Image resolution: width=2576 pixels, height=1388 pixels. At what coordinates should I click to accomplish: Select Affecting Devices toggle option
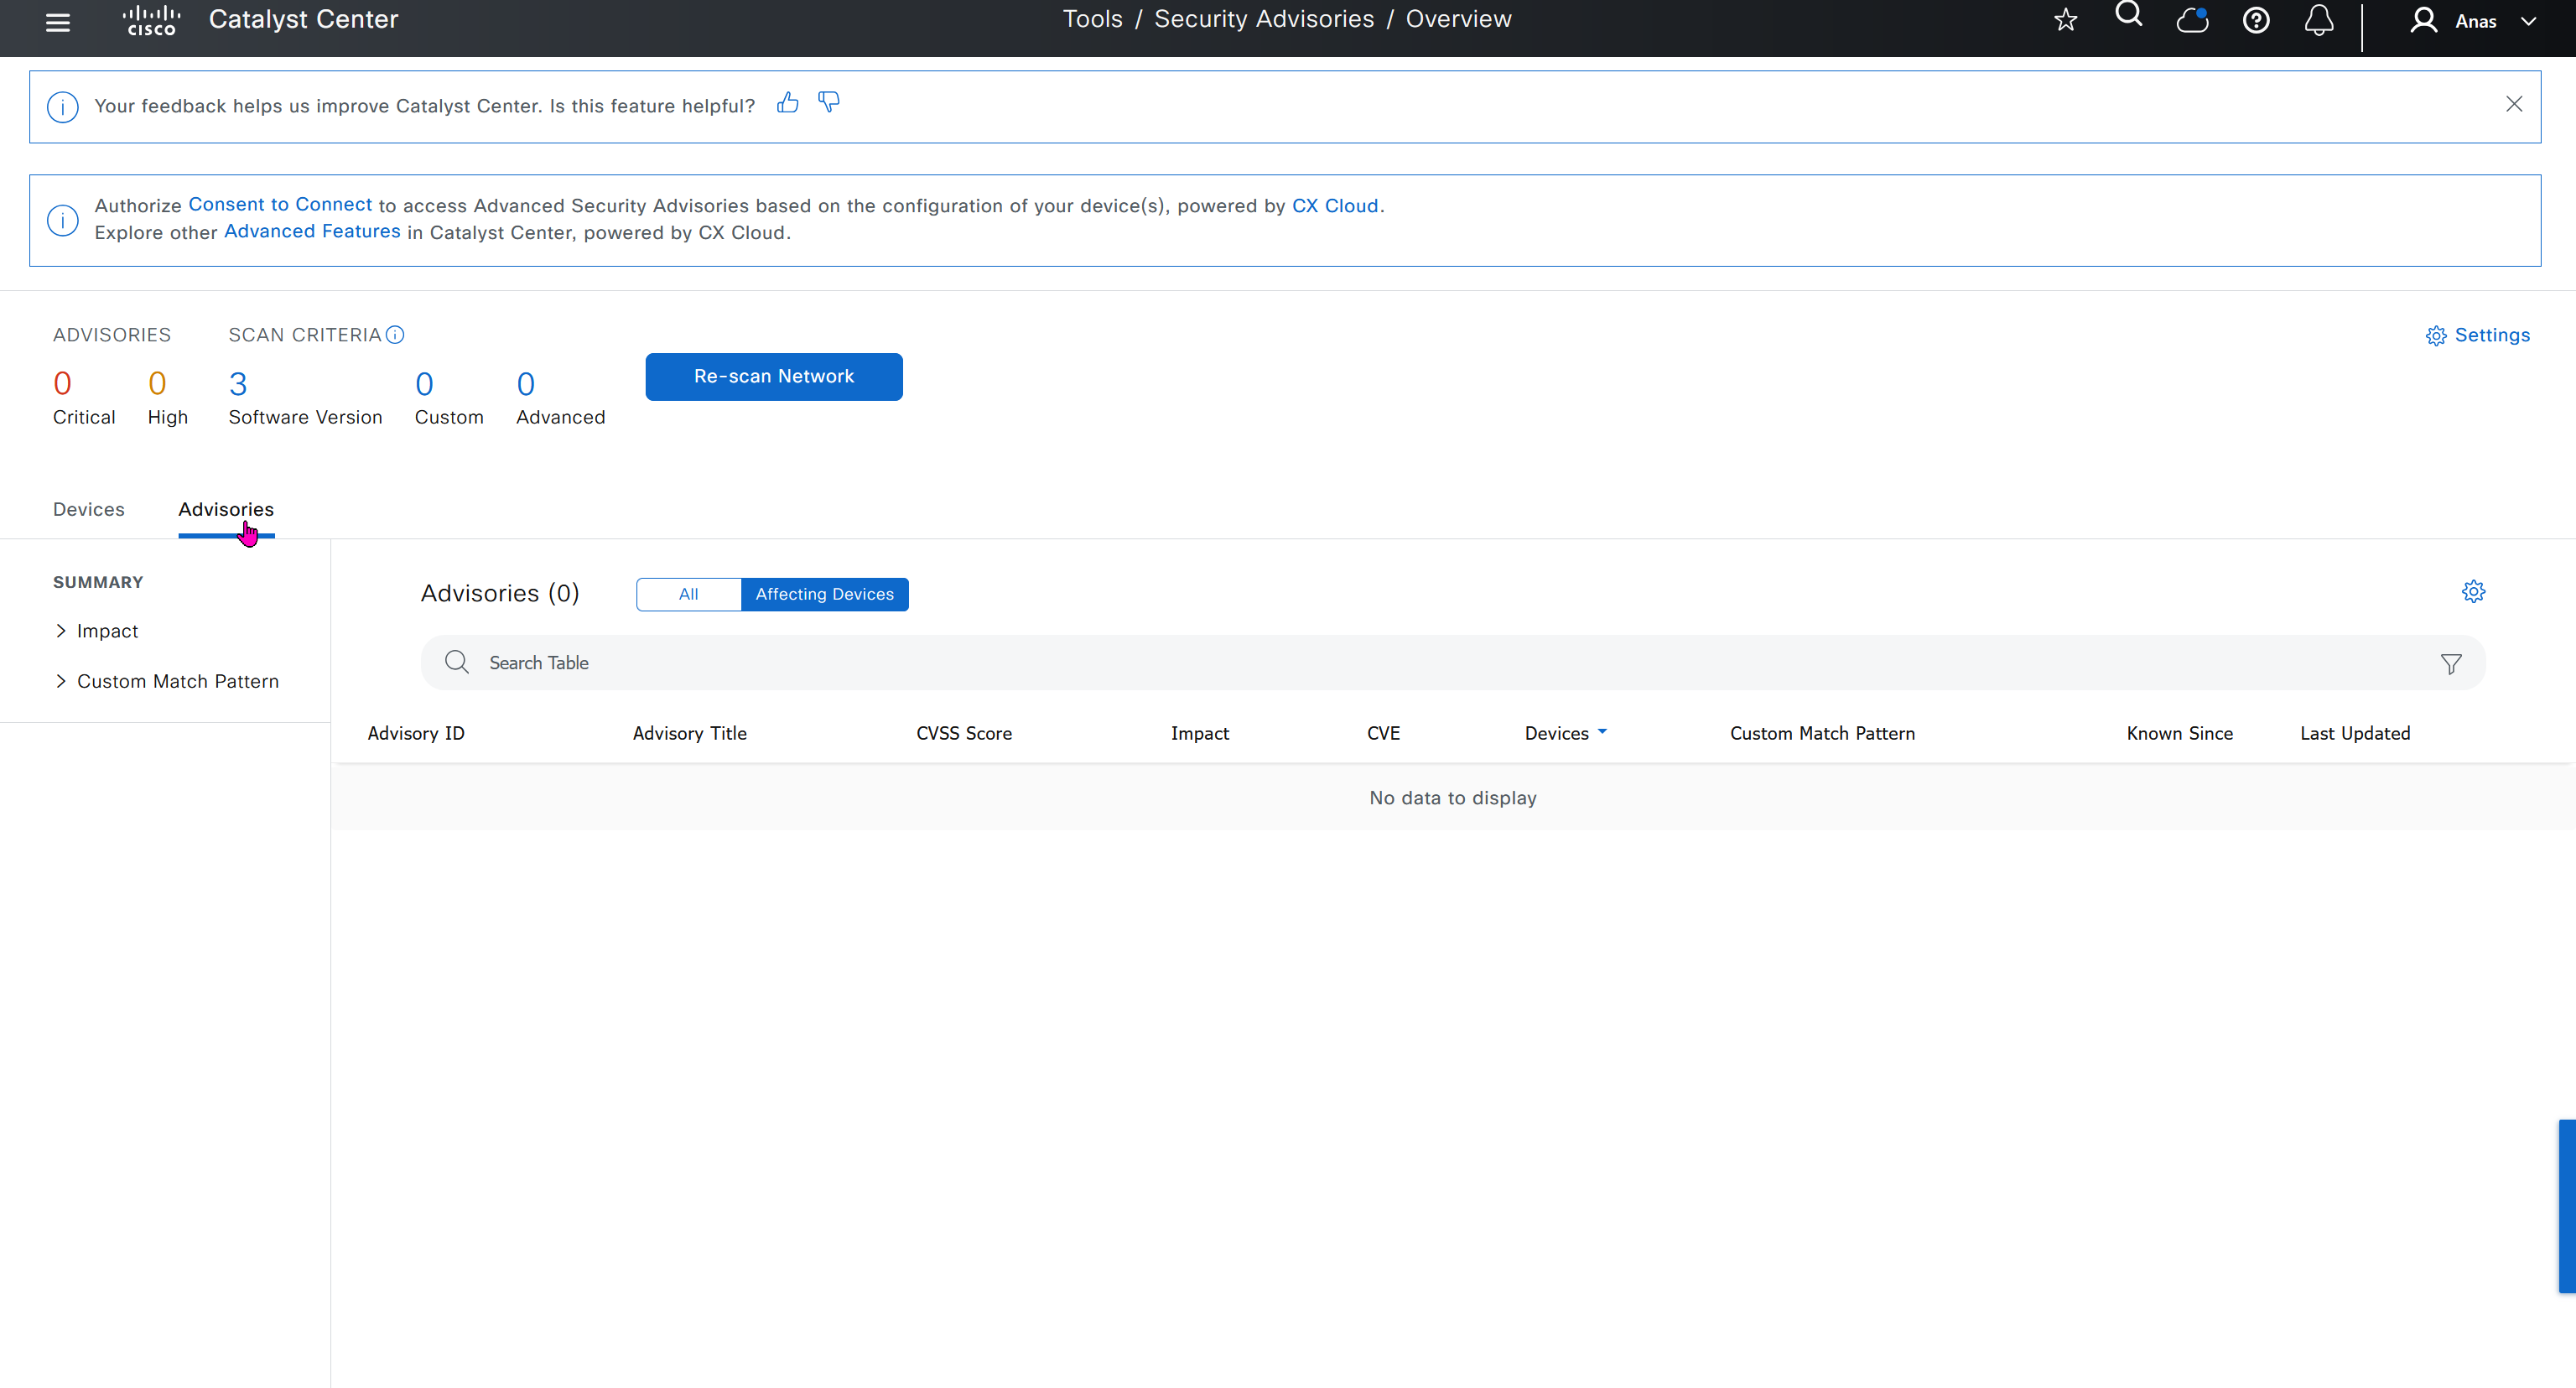[824, 594]
